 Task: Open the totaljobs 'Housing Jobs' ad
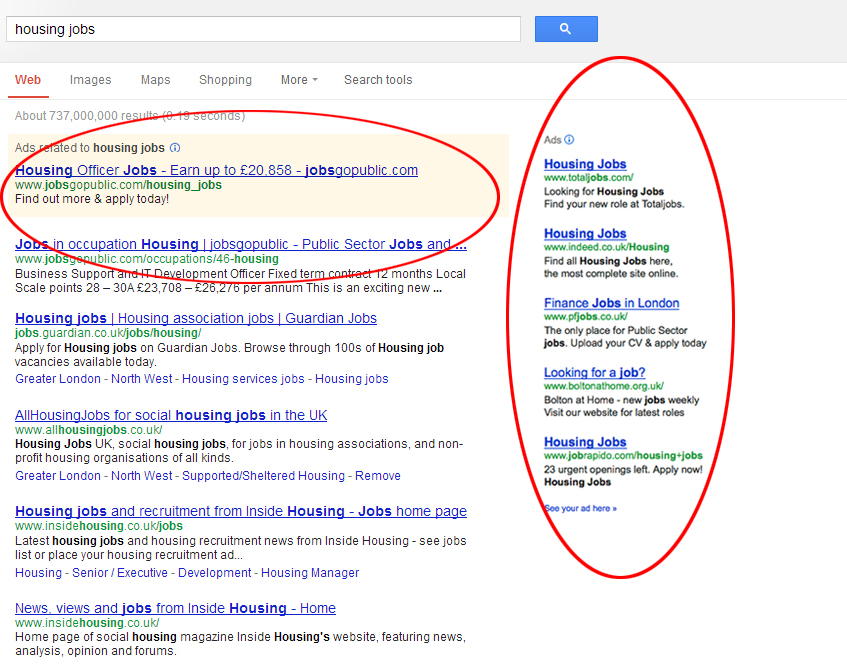tap(585, 164)
